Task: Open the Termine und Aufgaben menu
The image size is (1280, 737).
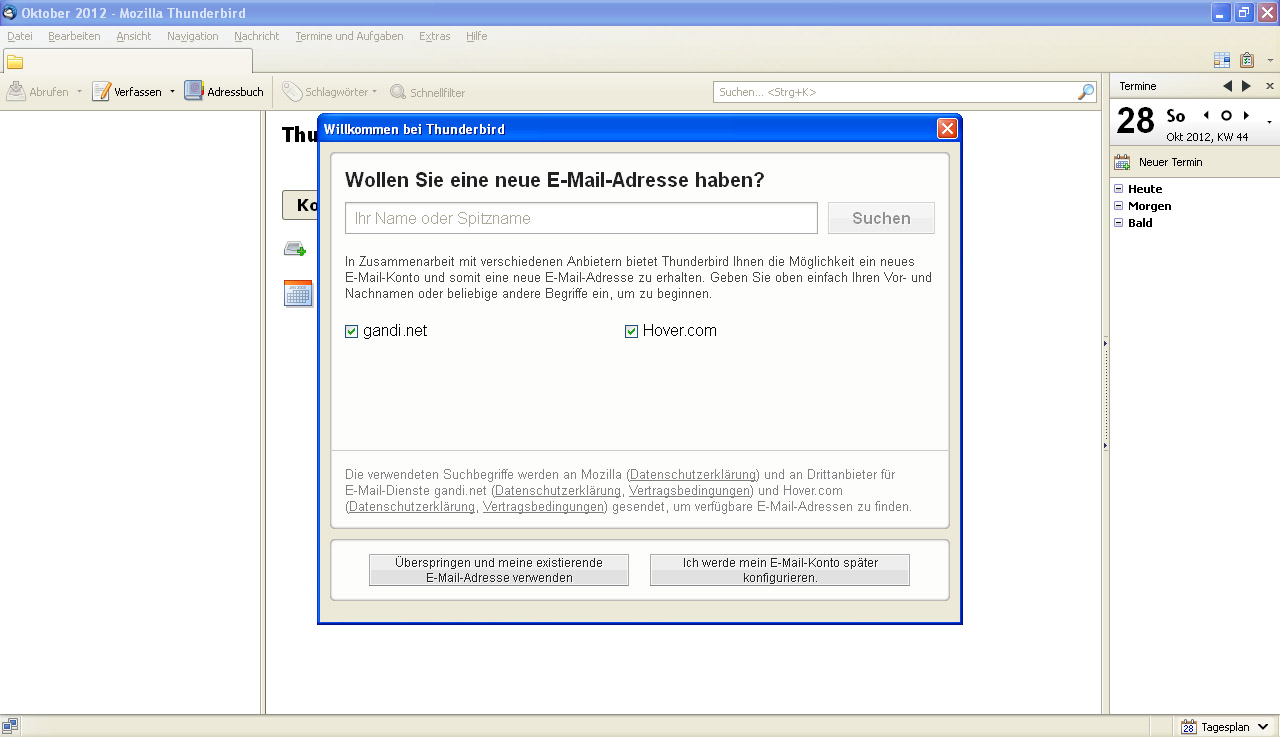Action: [349, 36]
